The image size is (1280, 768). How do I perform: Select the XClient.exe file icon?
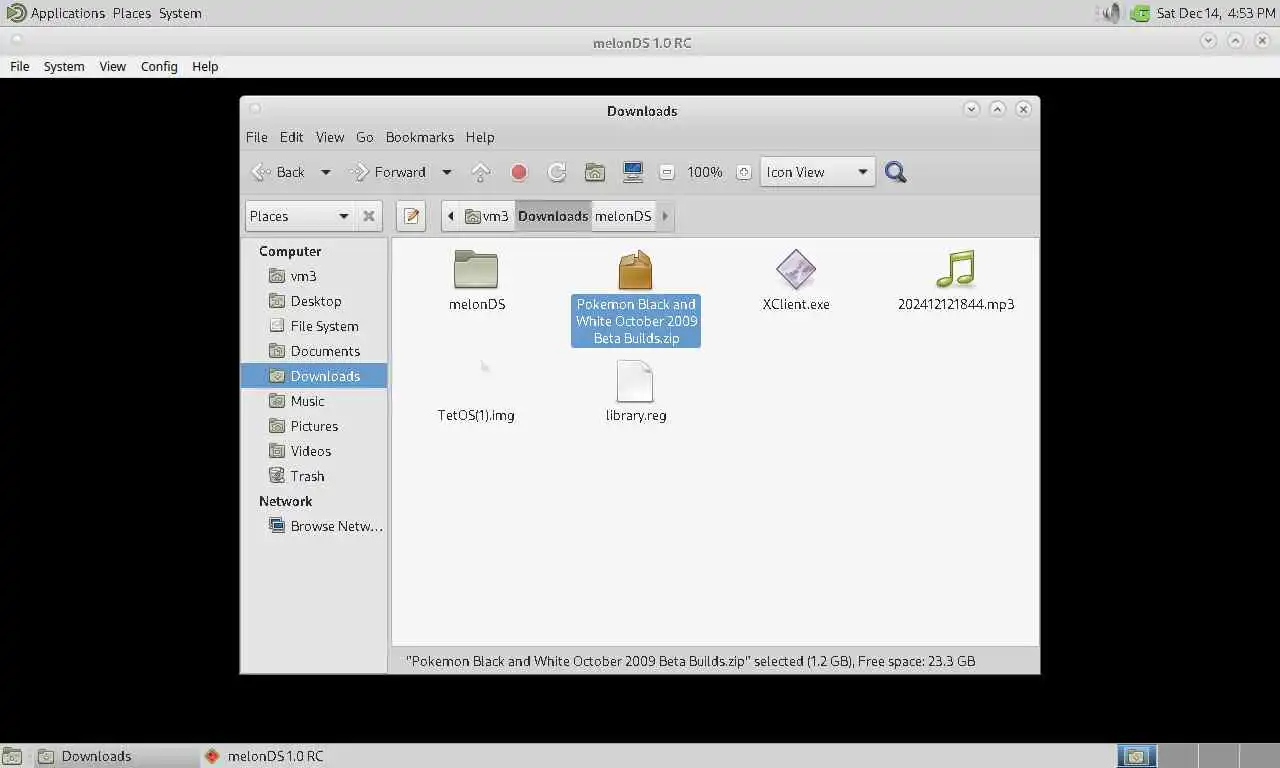(796, 270)
